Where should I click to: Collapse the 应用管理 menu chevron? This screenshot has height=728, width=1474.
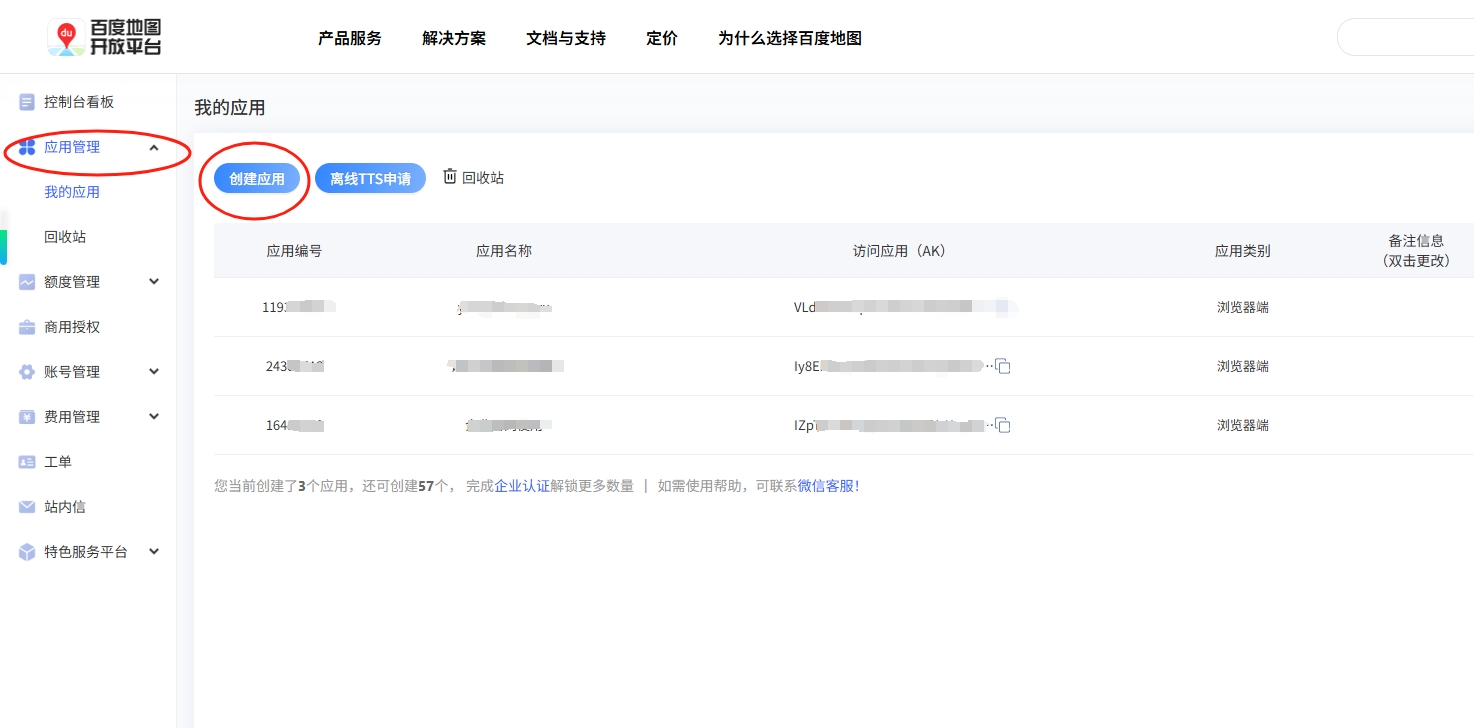[x=154, y=147]
